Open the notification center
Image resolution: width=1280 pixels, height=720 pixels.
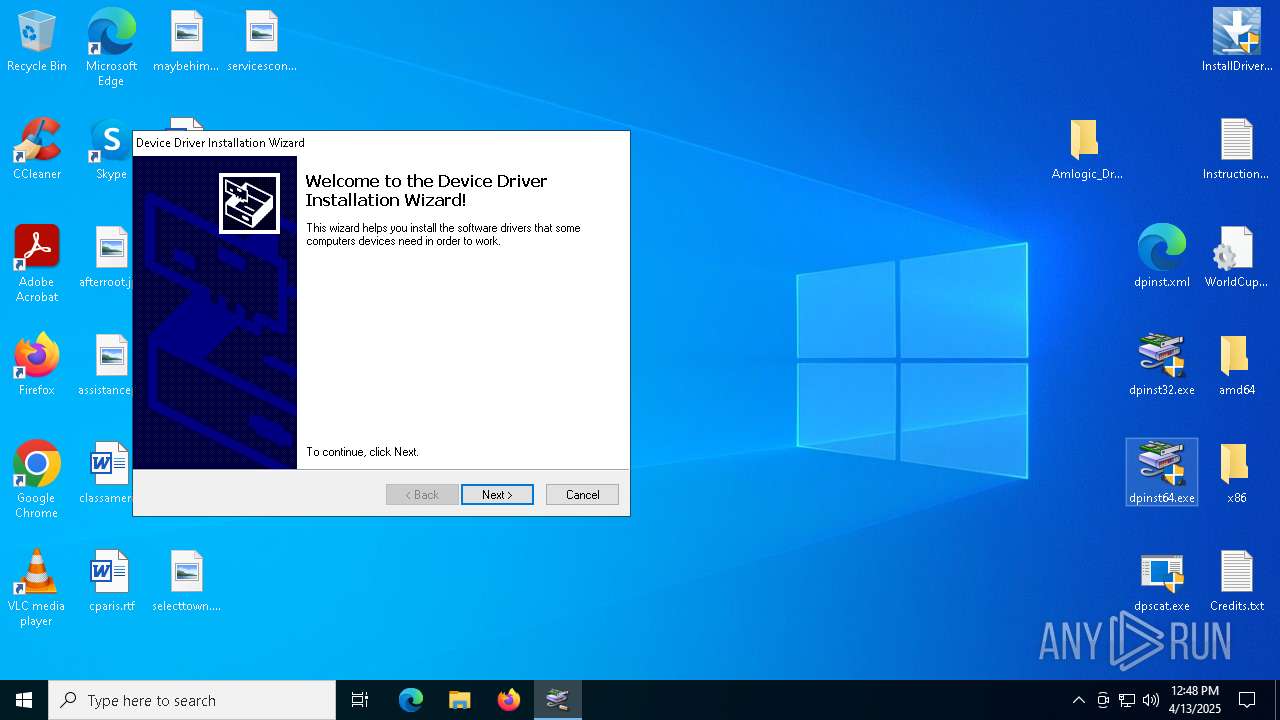coord(1247,700)
